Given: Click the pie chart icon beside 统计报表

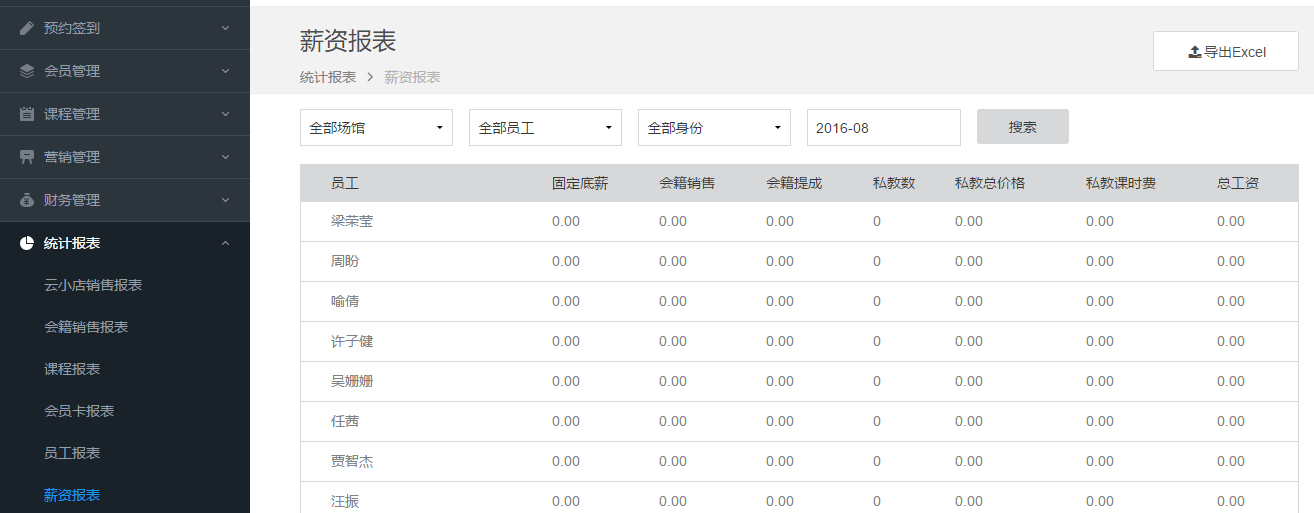Looking at the screenshot, I should 27,243.
